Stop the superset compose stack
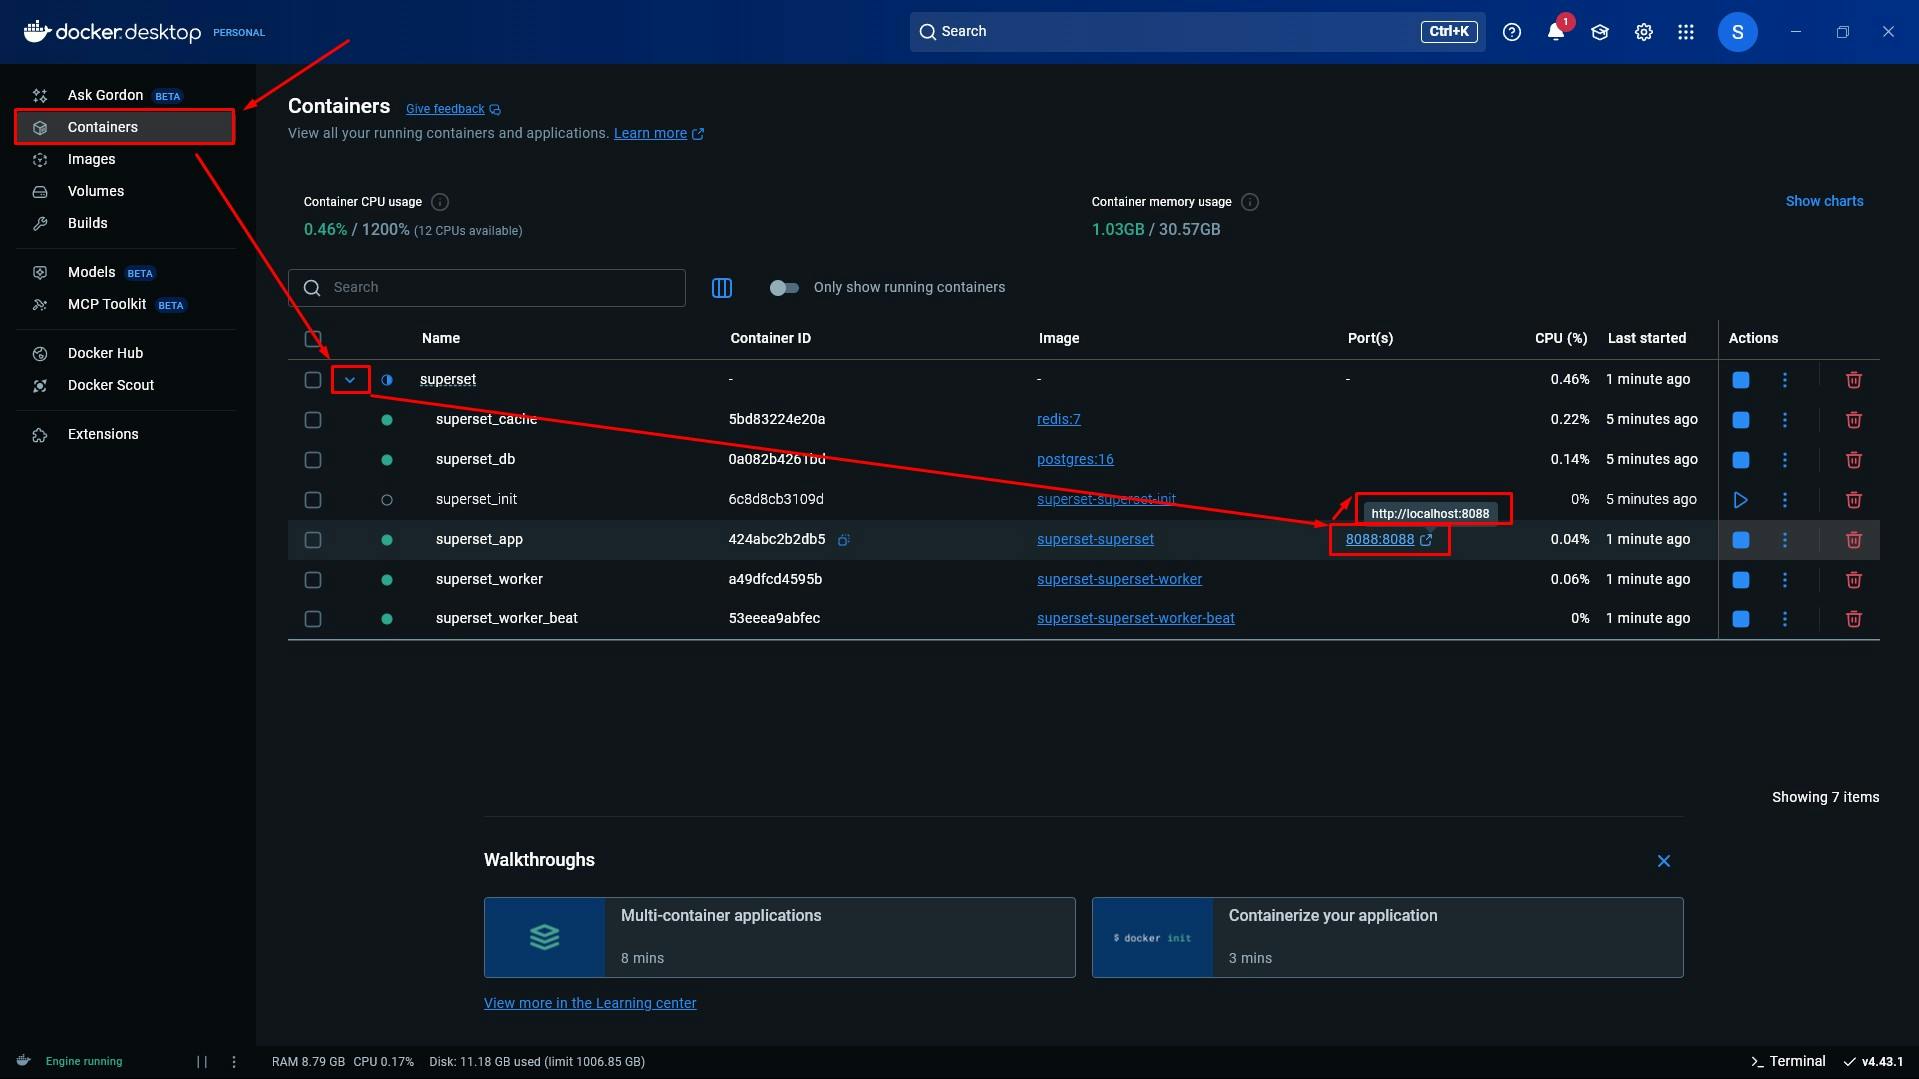1919x1079 pixels. pos(1741,380)
